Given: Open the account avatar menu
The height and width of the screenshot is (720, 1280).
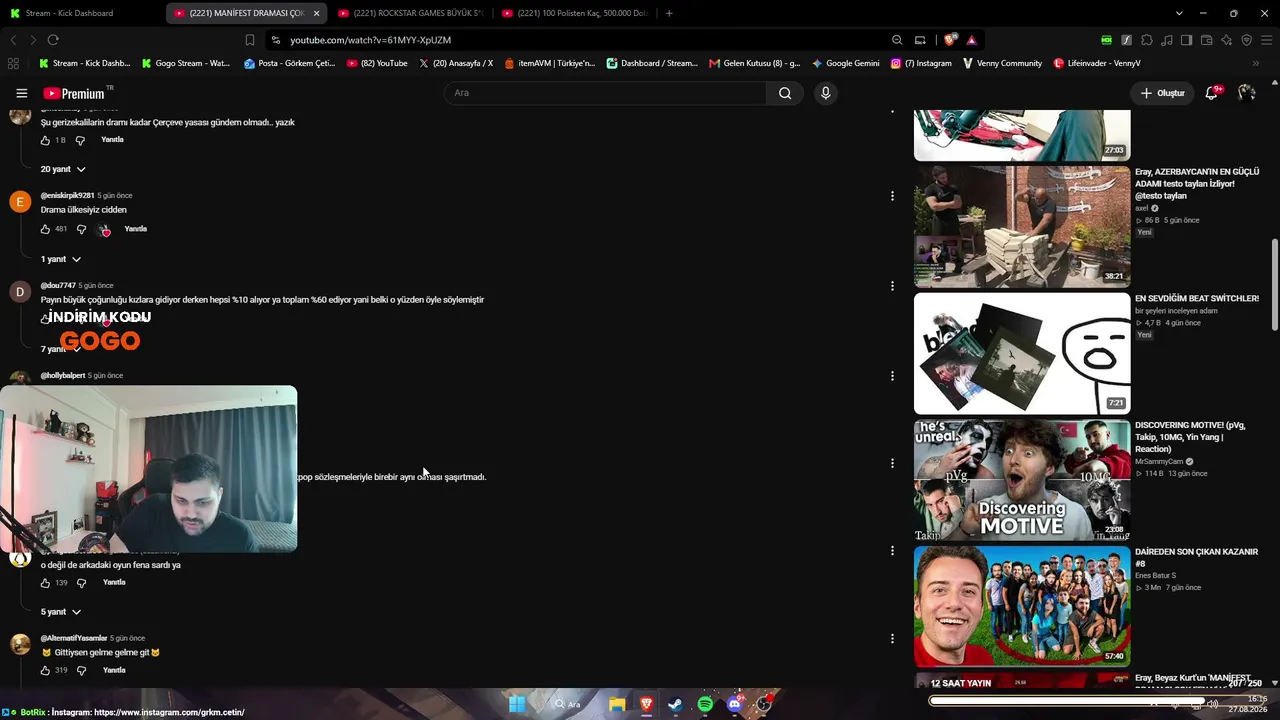Looking at the screenshot, I should [x=1247, y=93].
